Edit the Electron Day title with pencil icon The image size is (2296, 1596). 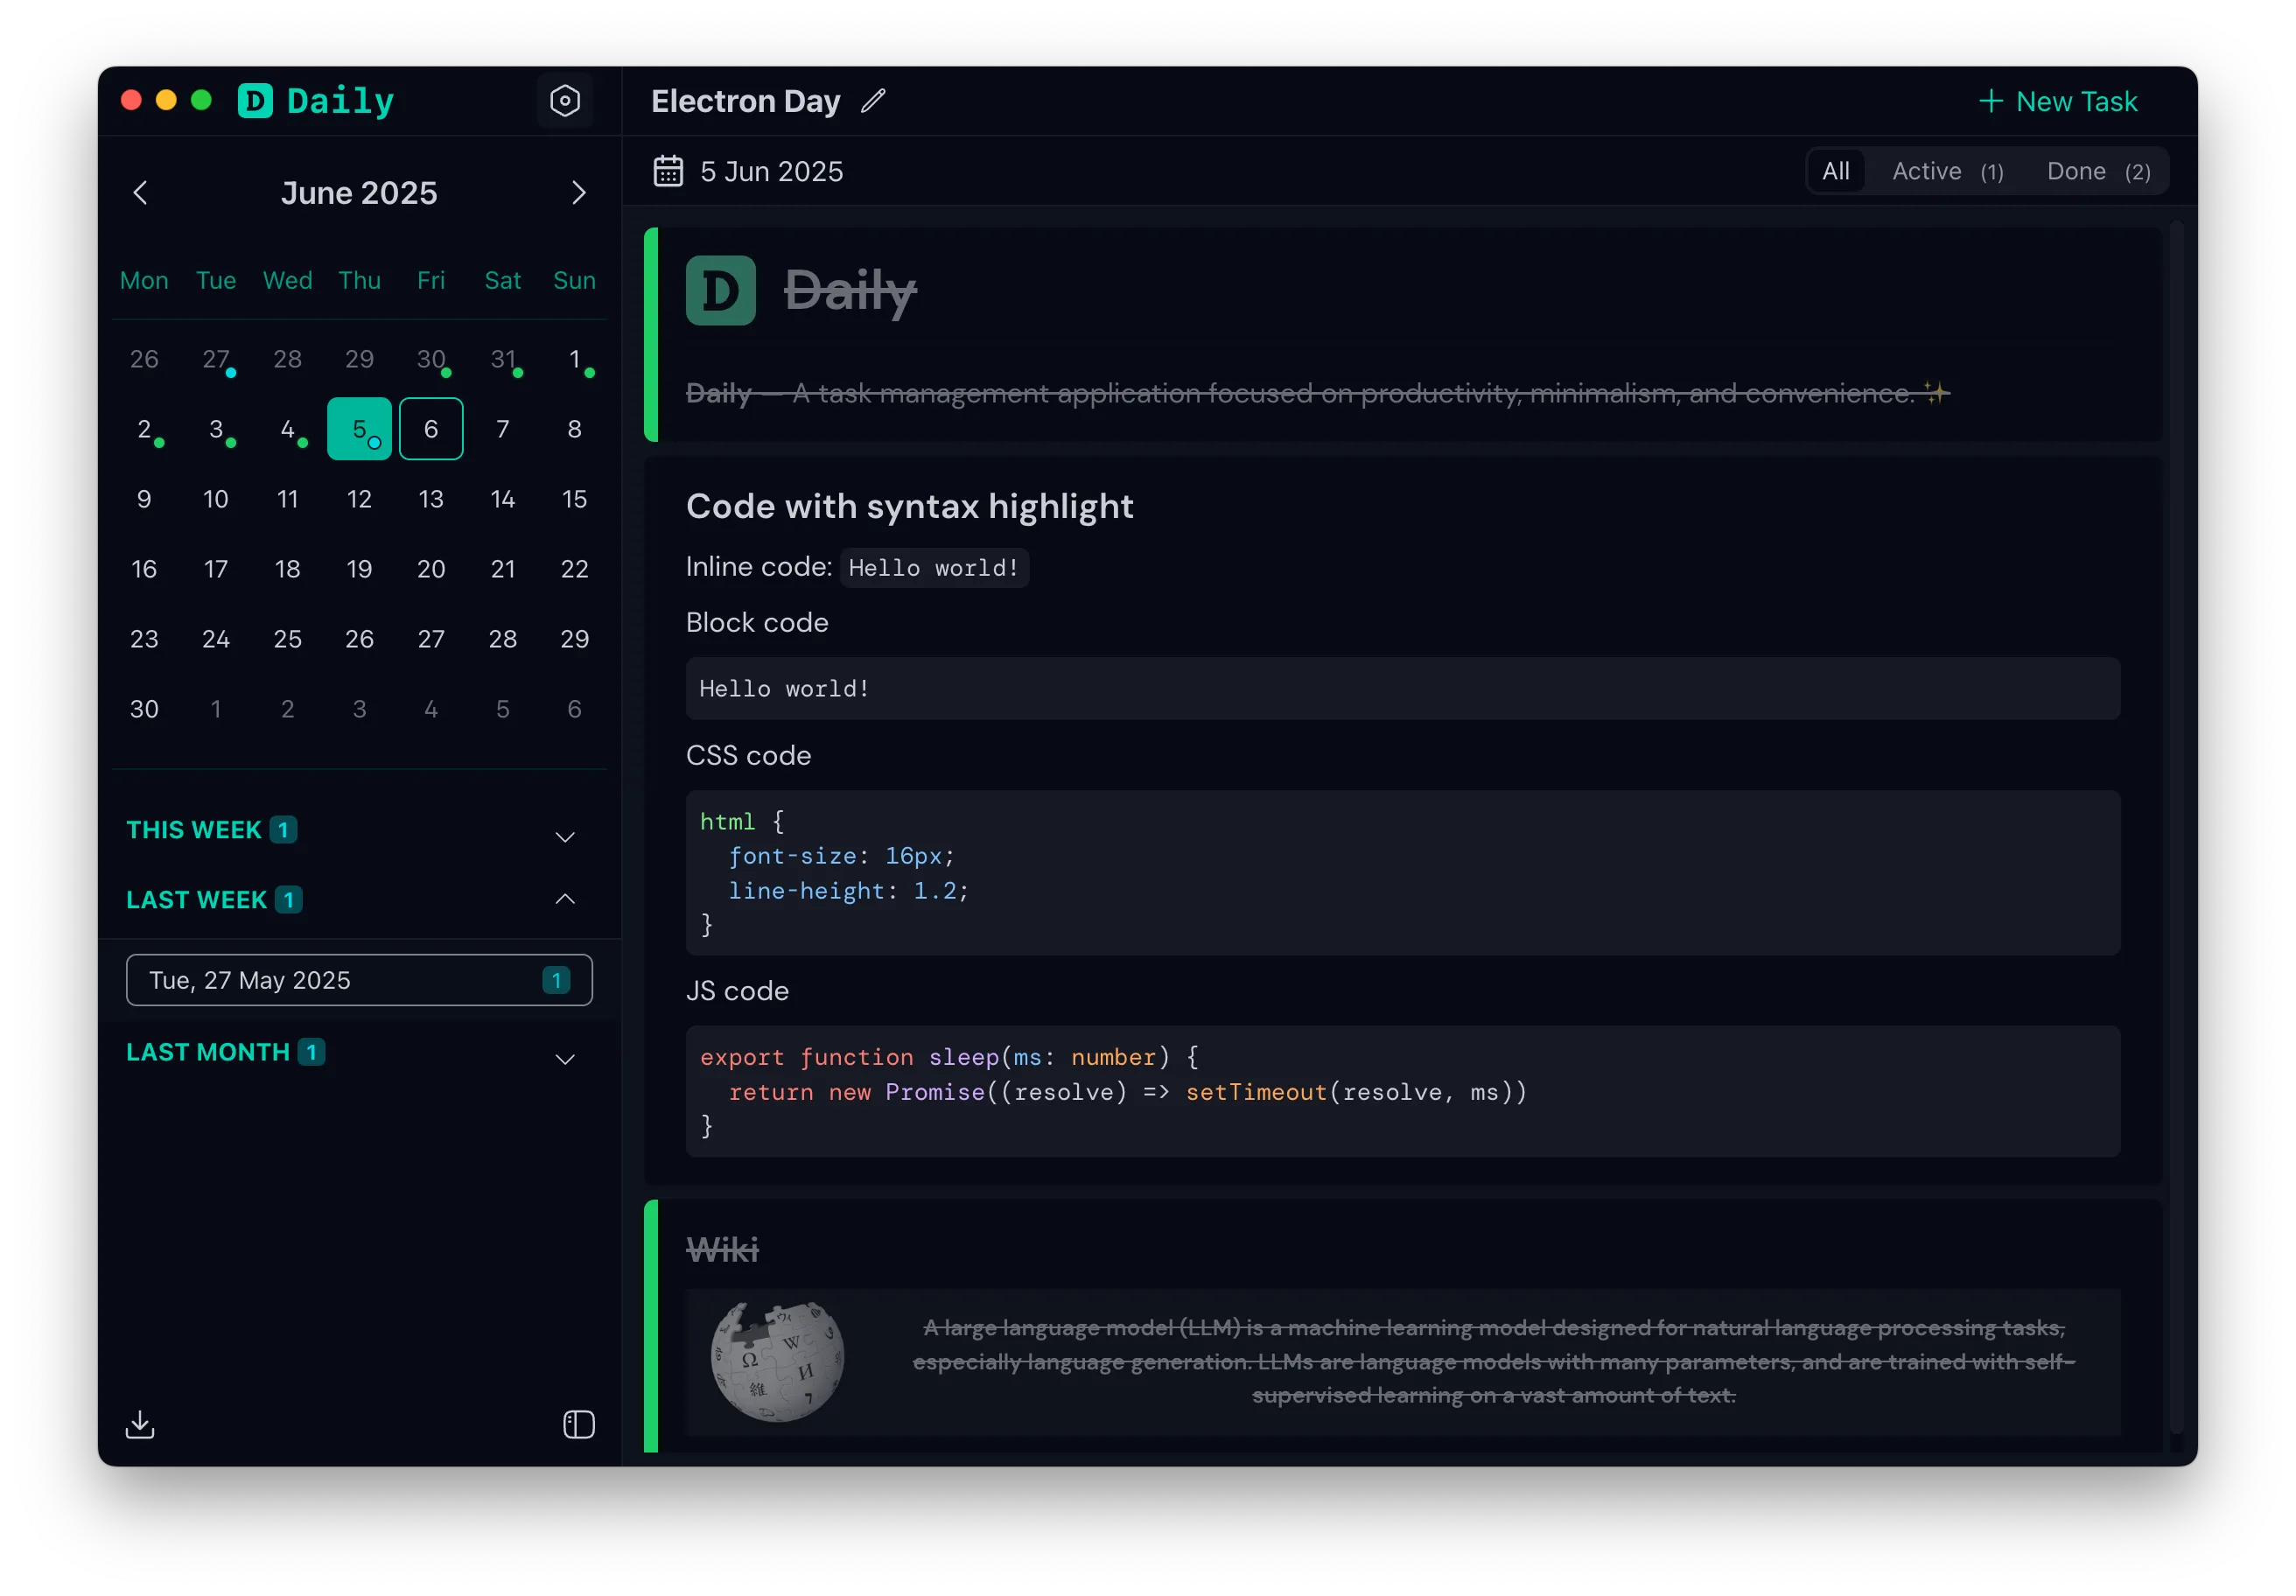click(873, 101)
